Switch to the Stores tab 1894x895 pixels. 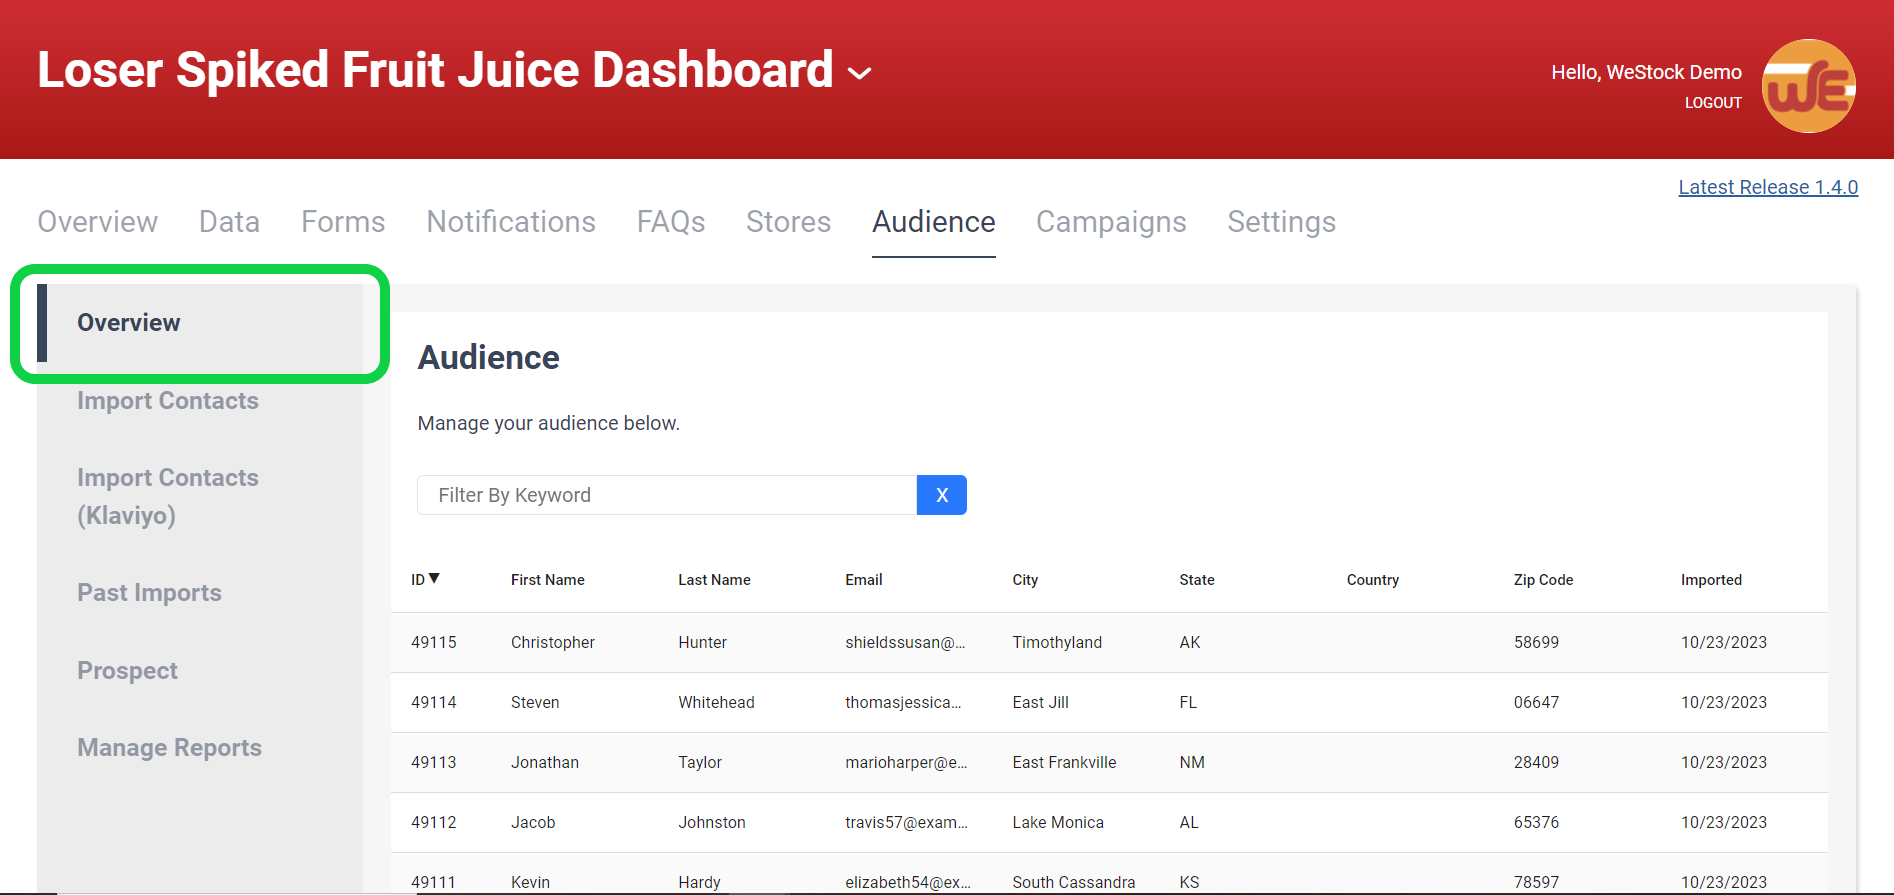788,221
